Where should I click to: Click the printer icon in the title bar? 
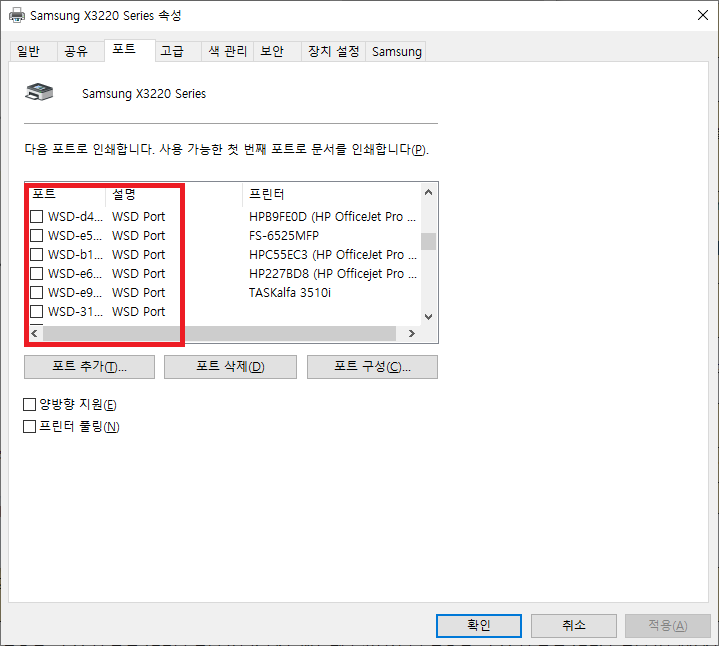coord(17,15)
